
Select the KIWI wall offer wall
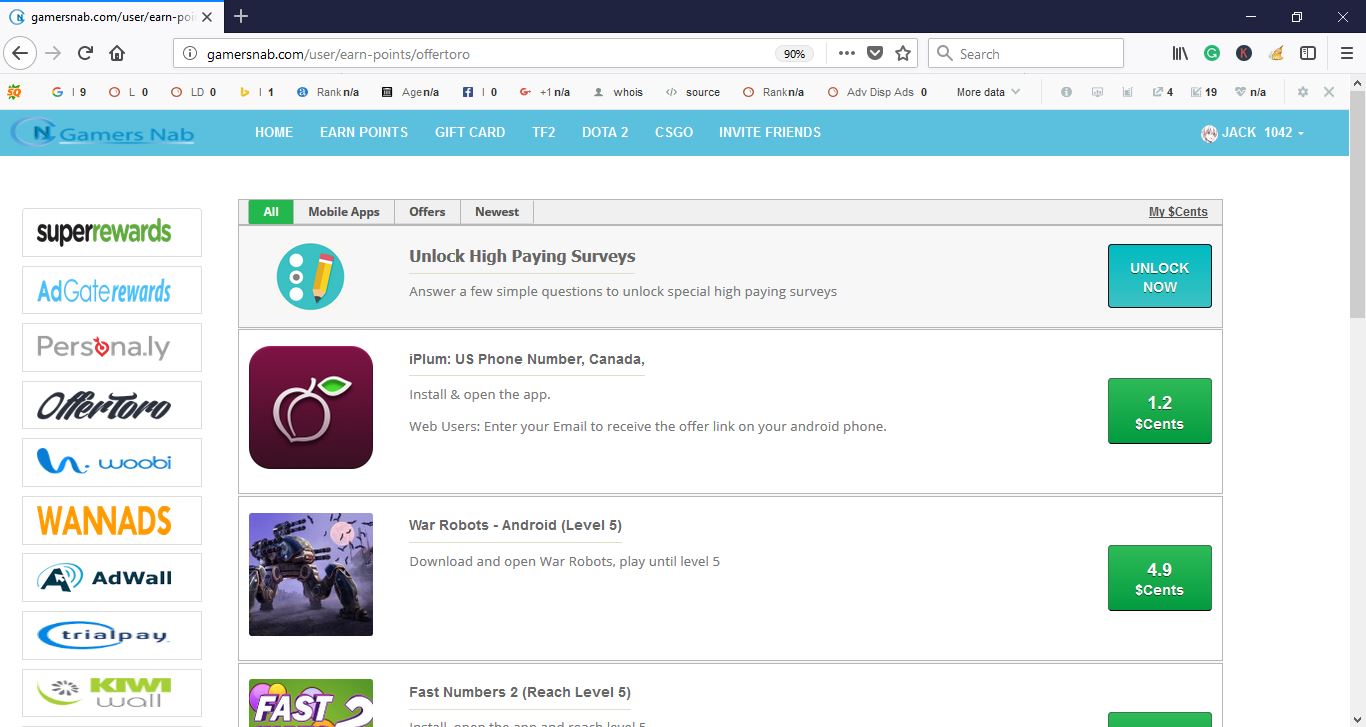click(112, 693)
